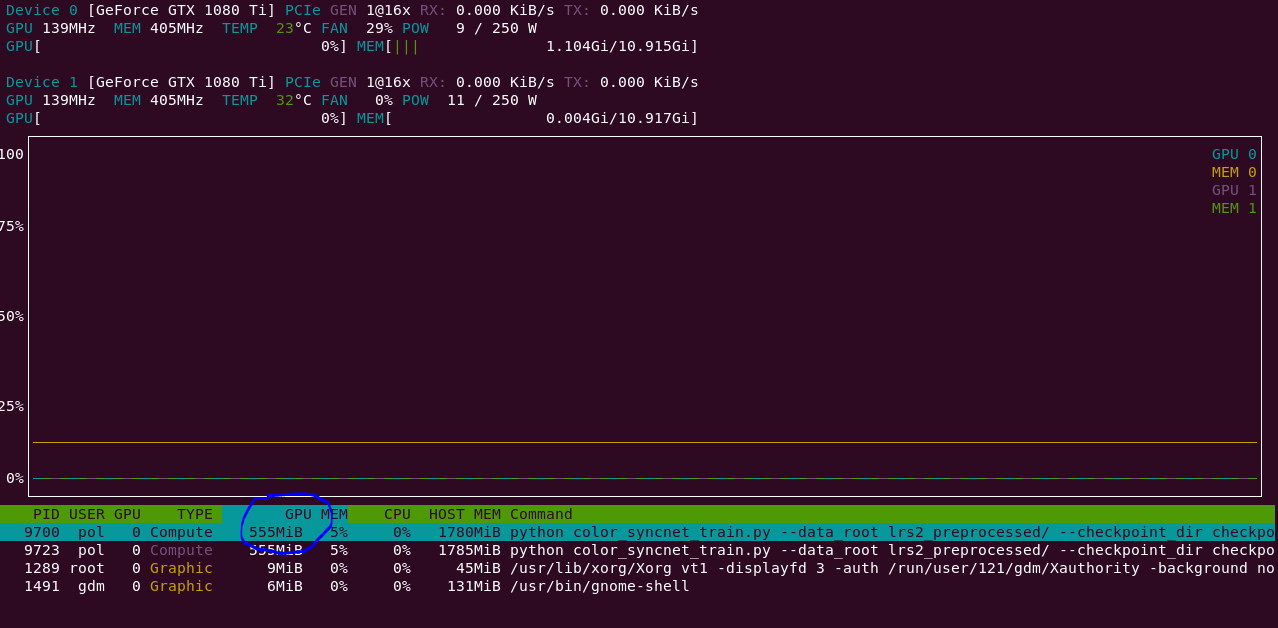Image resolution: width=1278 pixels, height=628 pixels.
Task: Click MEM 0 in the chart legend
Action: tap(1234, 172)
